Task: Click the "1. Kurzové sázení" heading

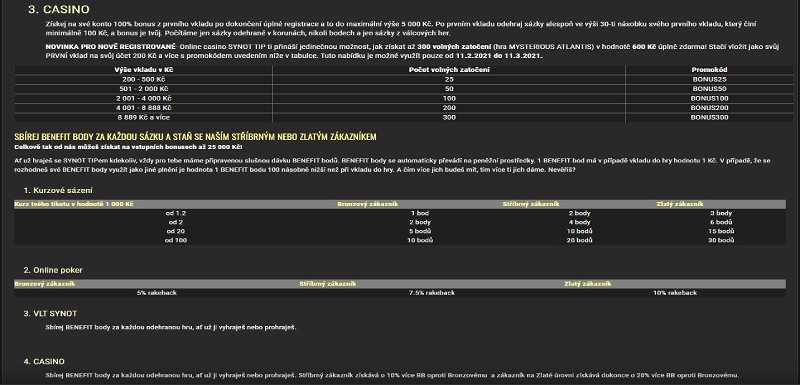Action: click(x=58, y=190)
